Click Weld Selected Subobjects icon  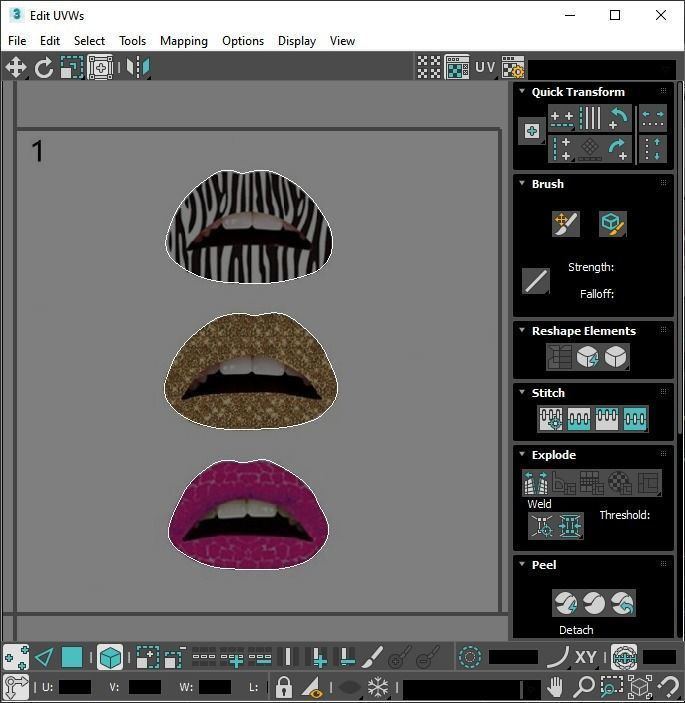tap(570, 525)
